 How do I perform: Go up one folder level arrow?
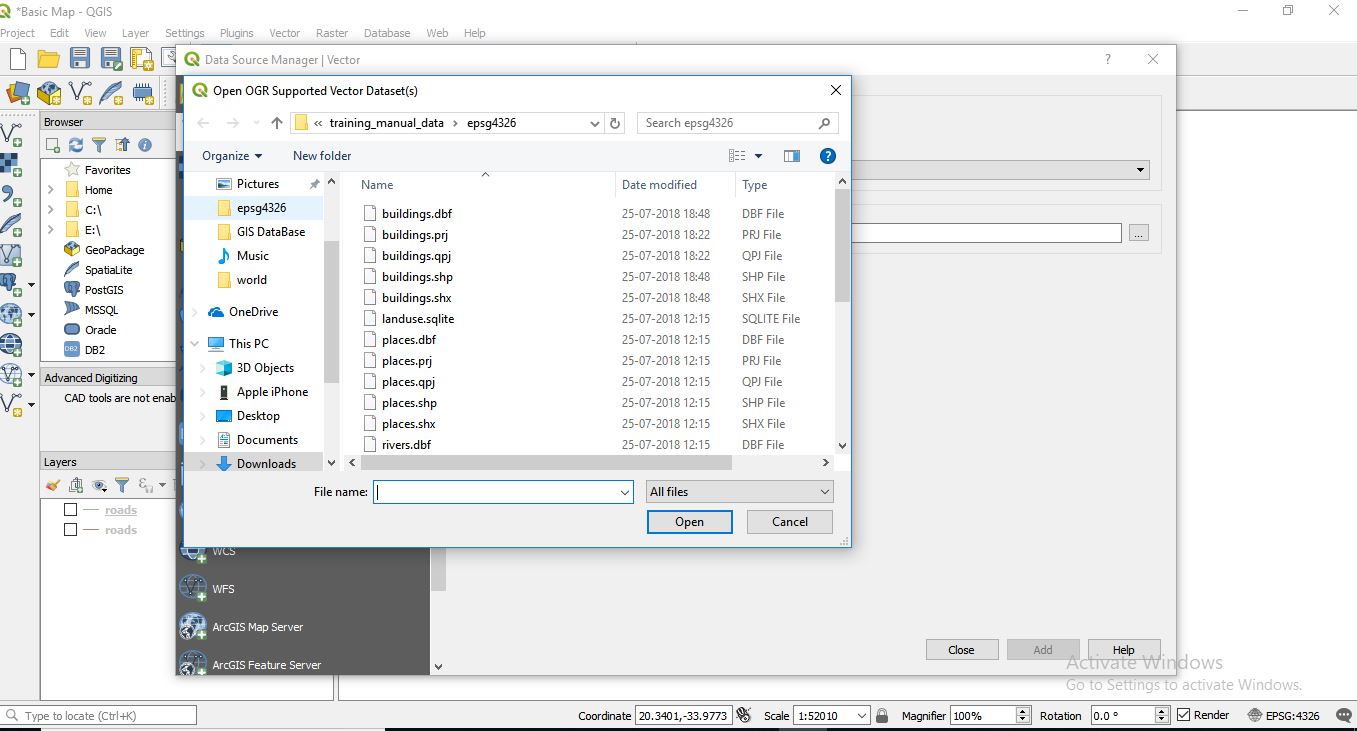277,123
